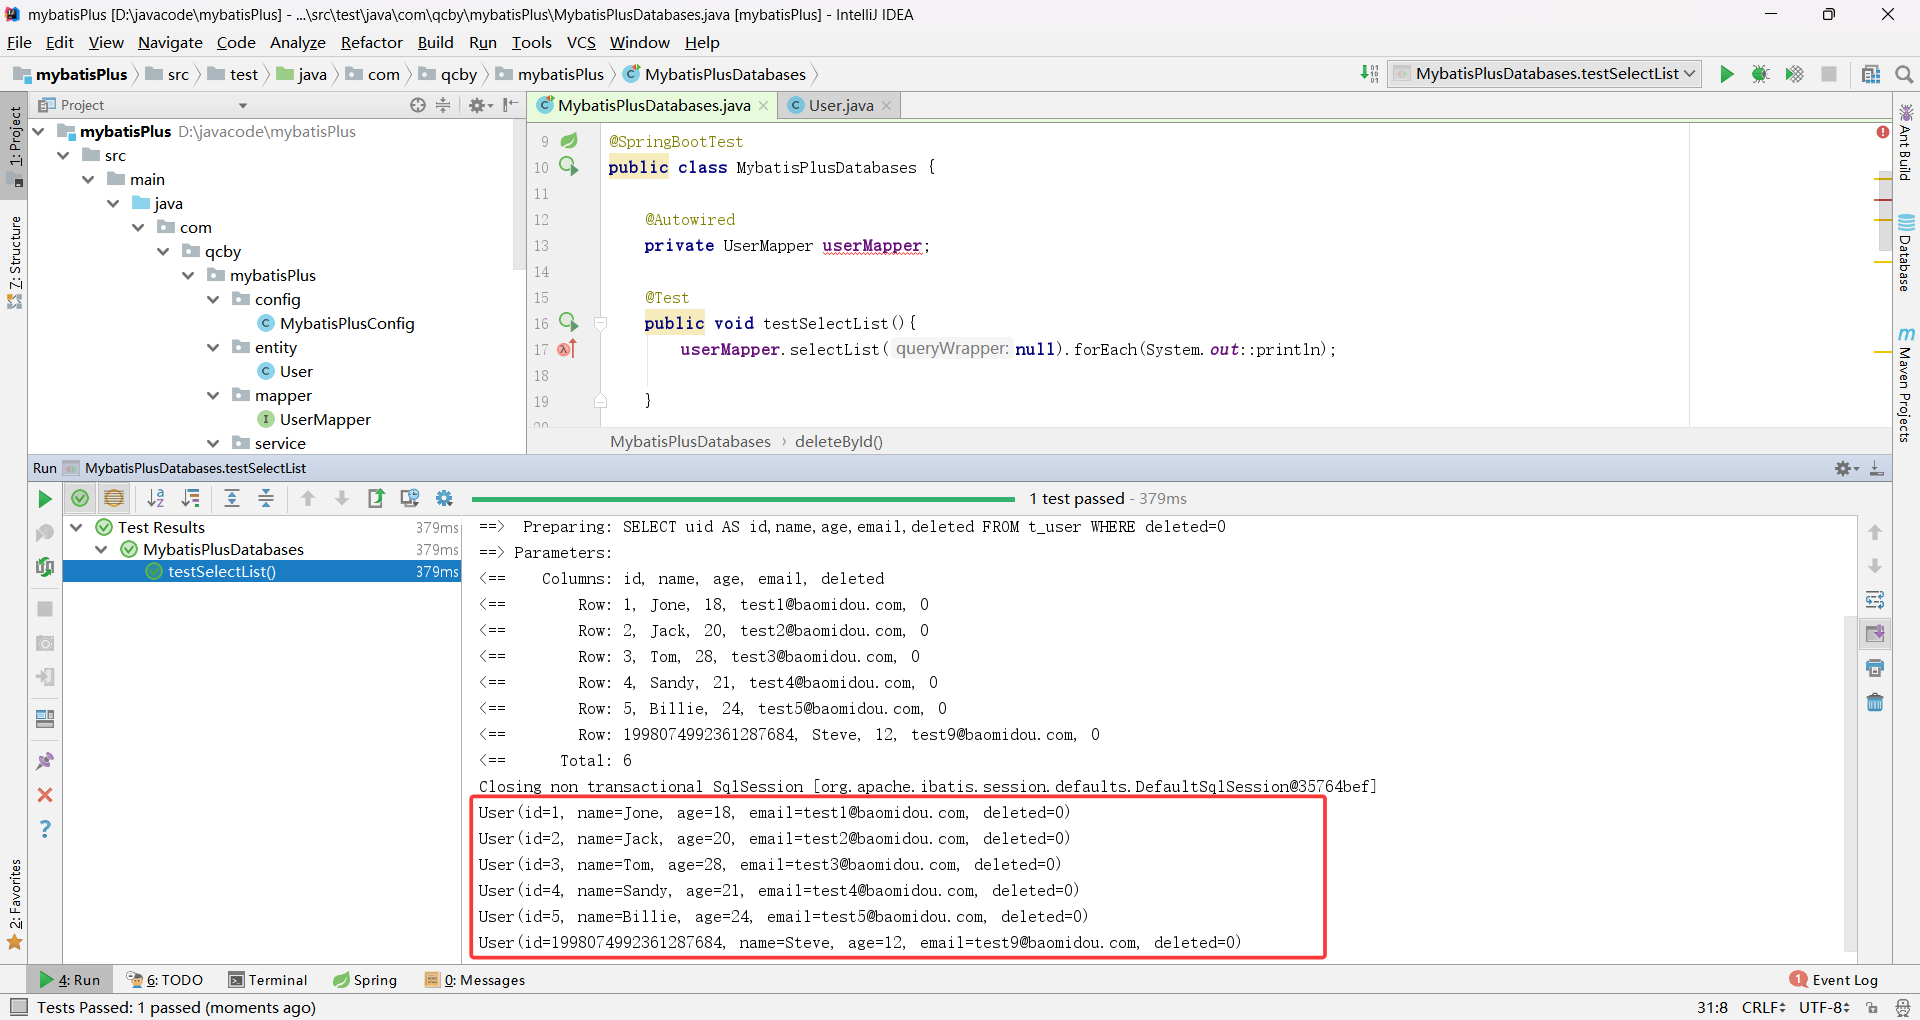Open Project panel settings gear
The image size is (1920, 1020).
point(479,105)
